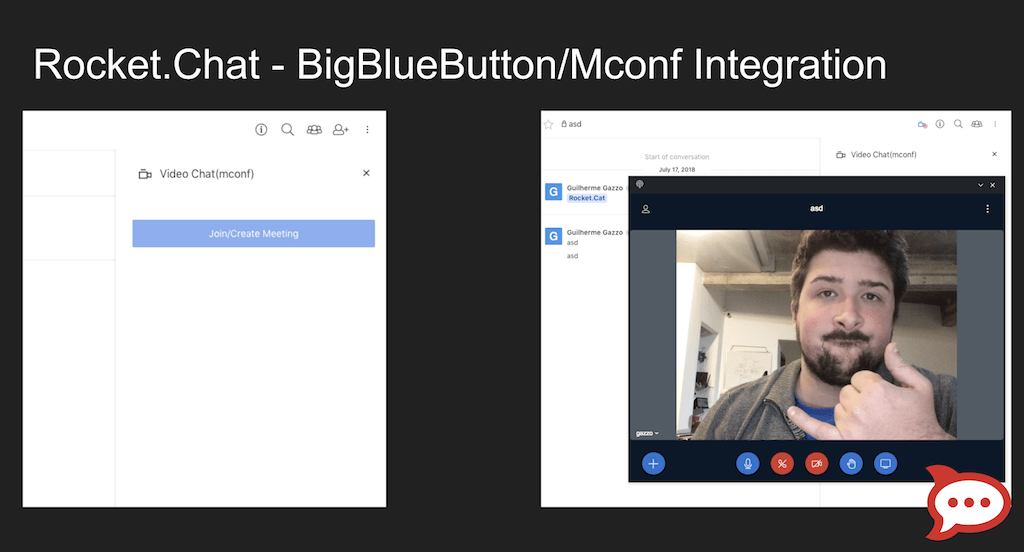
Task: Favorite the asd room with star icon
Action: pos(549,124)
